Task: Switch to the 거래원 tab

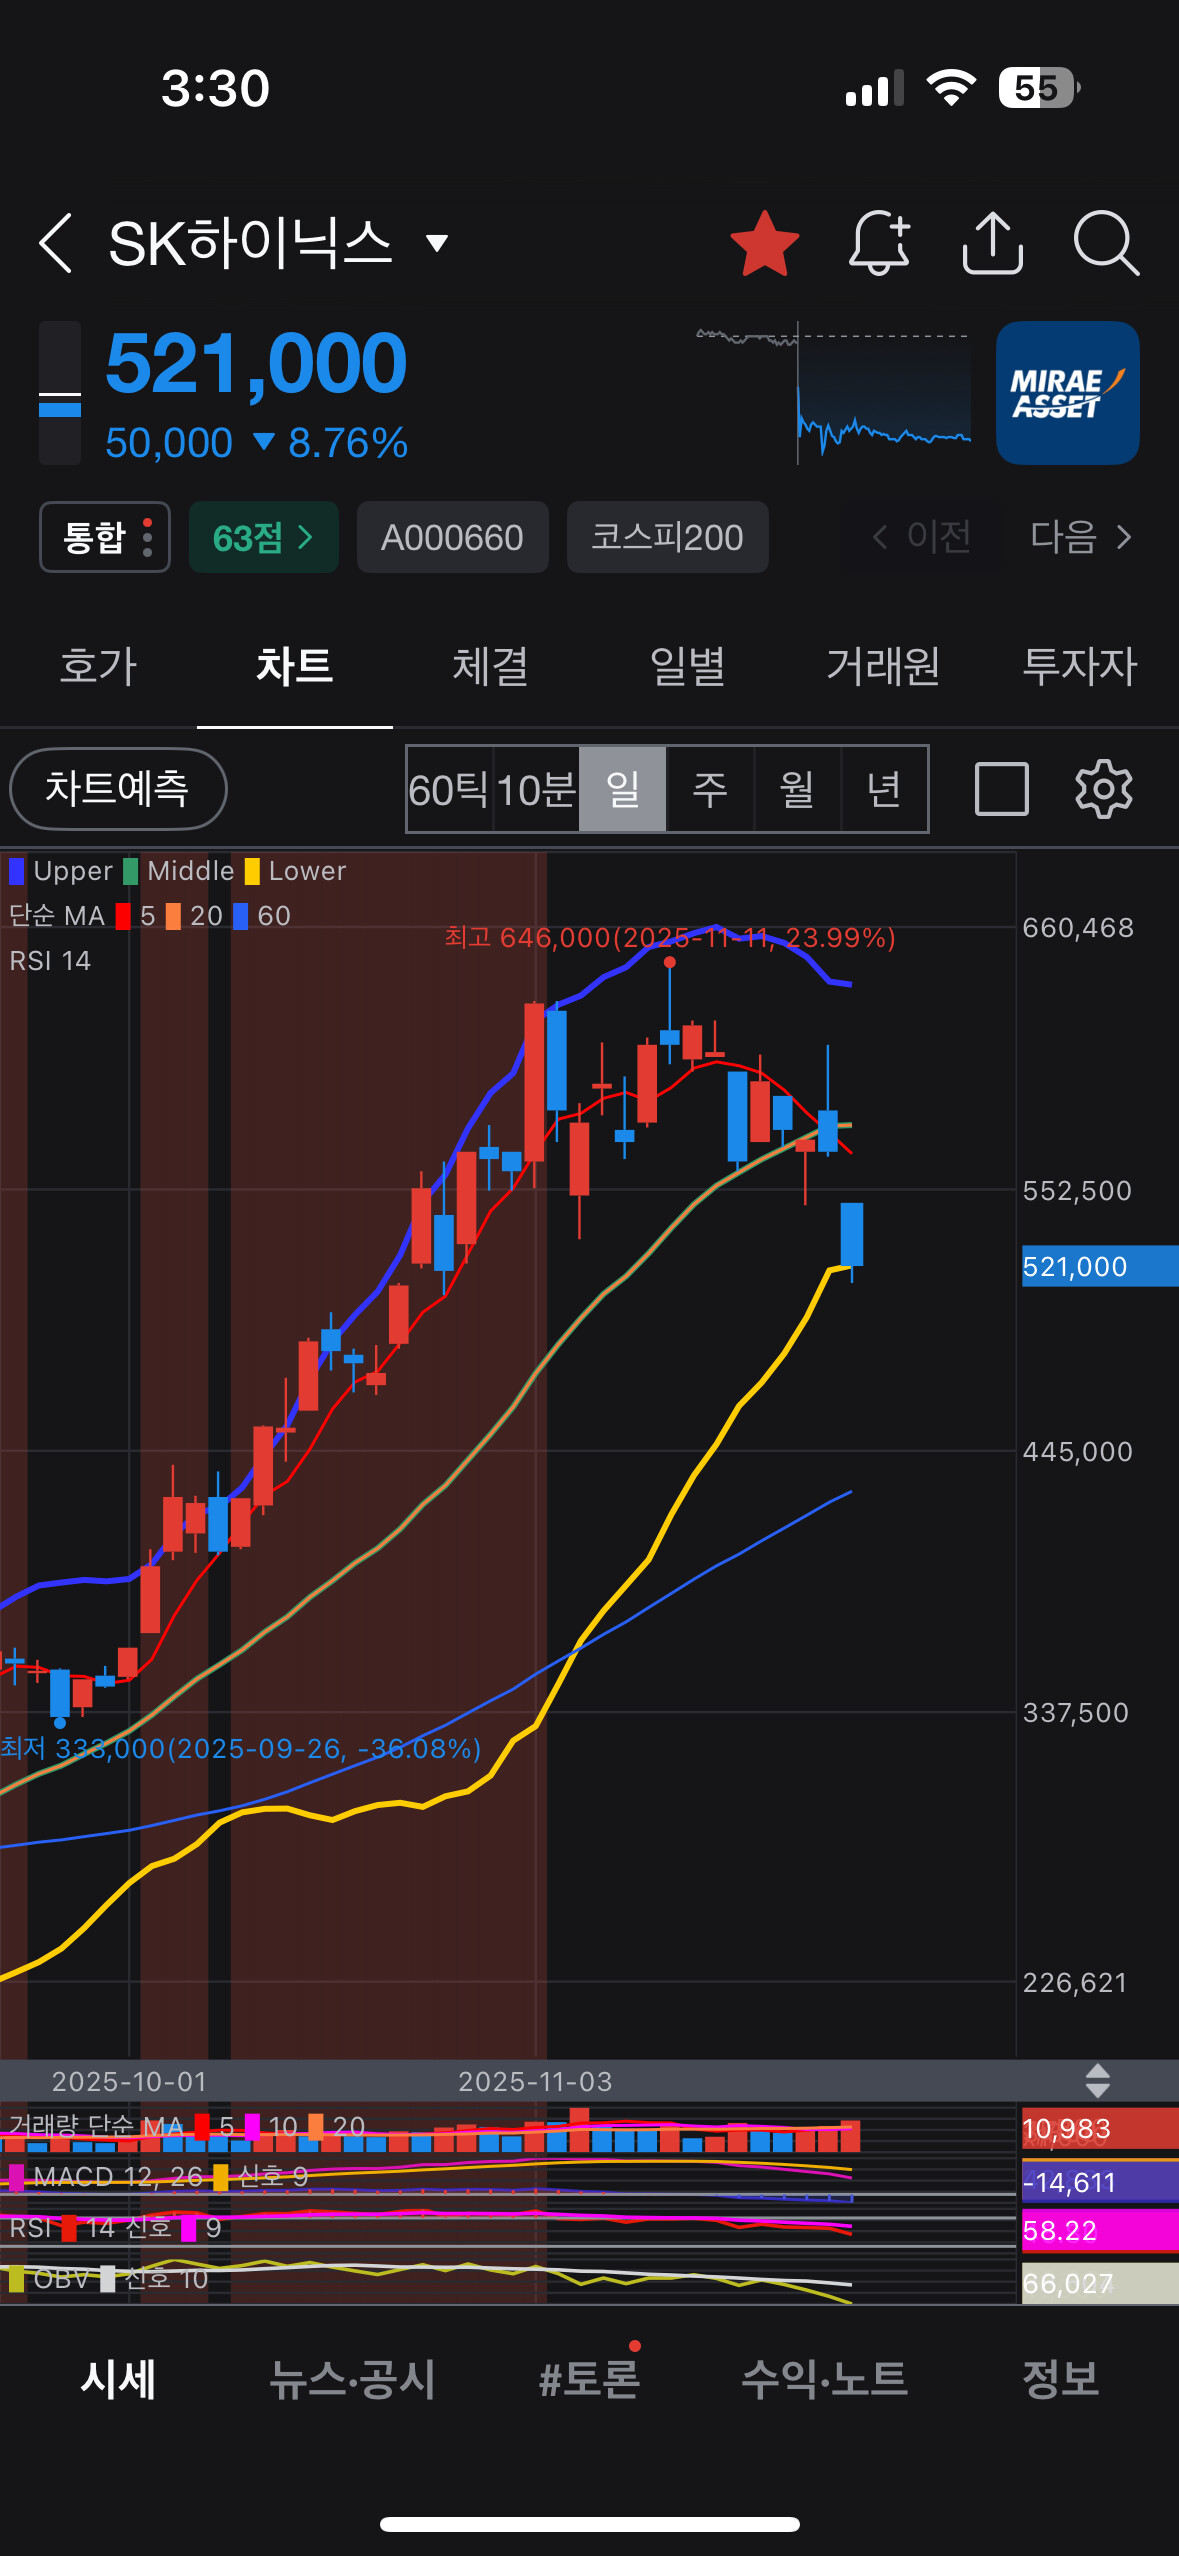Action: (883, 666)
